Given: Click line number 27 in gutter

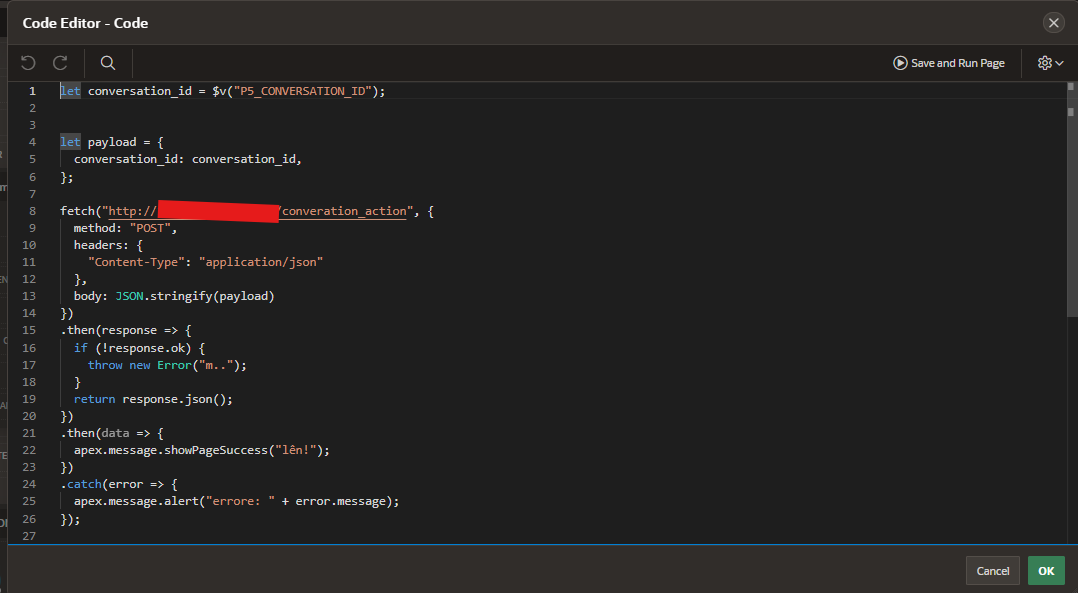Looking at the screenshot, I should [29, 536].
